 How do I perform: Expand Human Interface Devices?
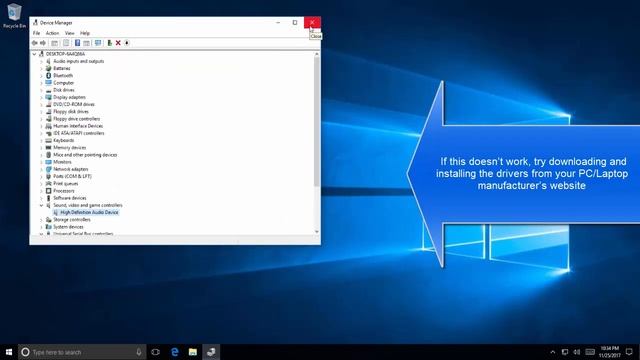click(41, 126)
